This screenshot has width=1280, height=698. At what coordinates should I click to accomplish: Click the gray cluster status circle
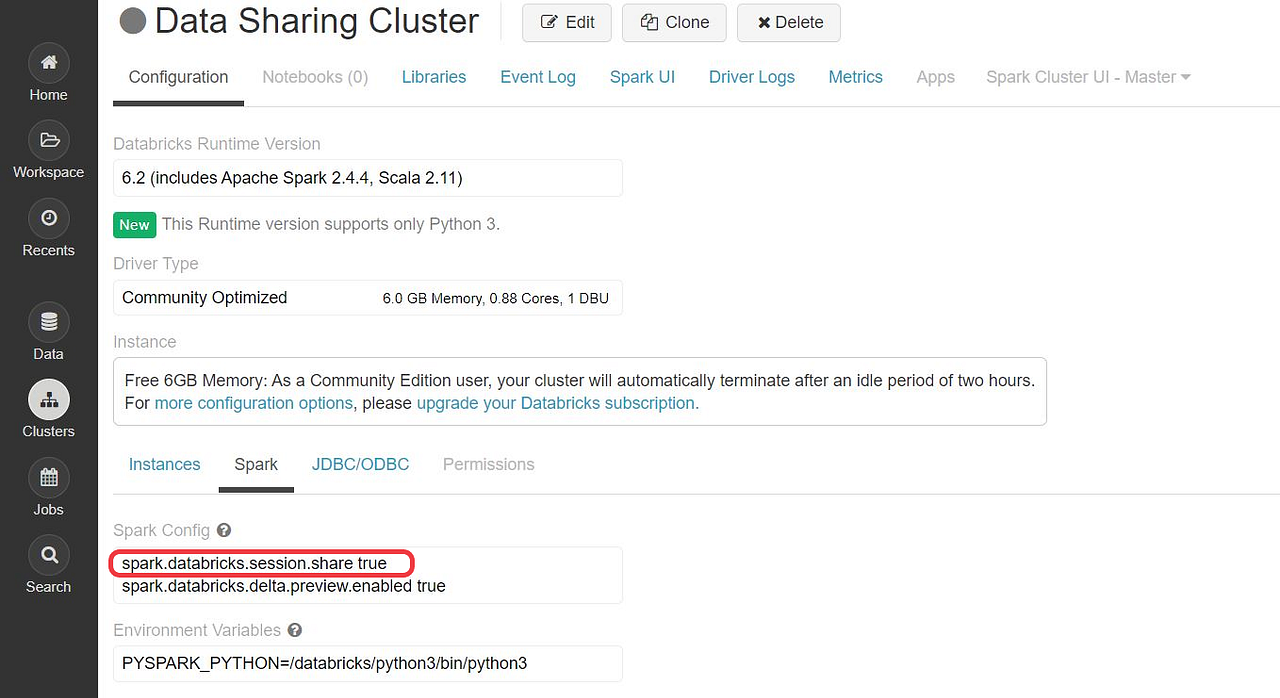pos(133,21)
